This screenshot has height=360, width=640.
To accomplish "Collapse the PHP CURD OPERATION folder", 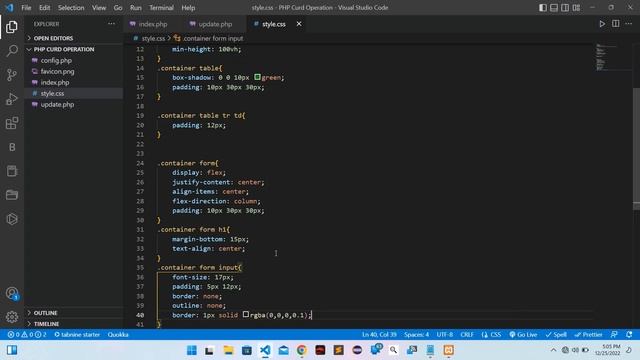I will pyautogui.click(x=73, y=49).
